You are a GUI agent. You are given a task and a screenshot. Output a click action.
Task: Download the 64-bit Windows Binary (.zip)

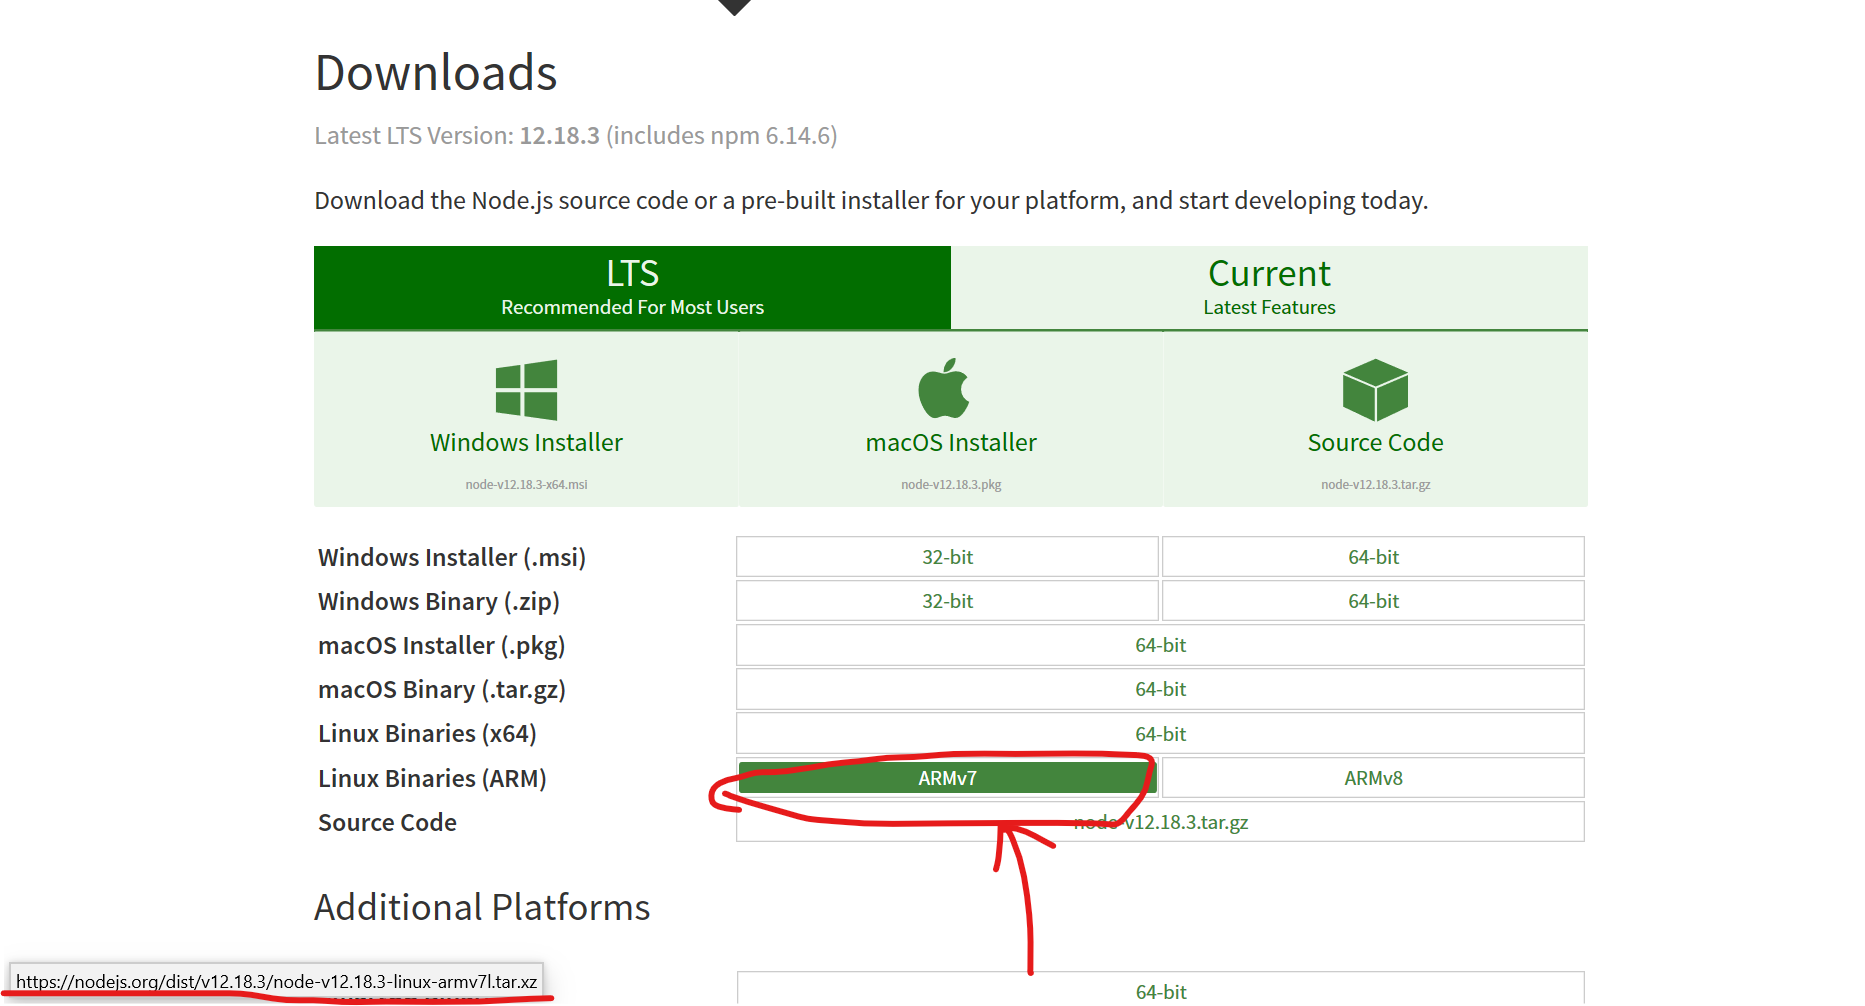coord(1373,601)
